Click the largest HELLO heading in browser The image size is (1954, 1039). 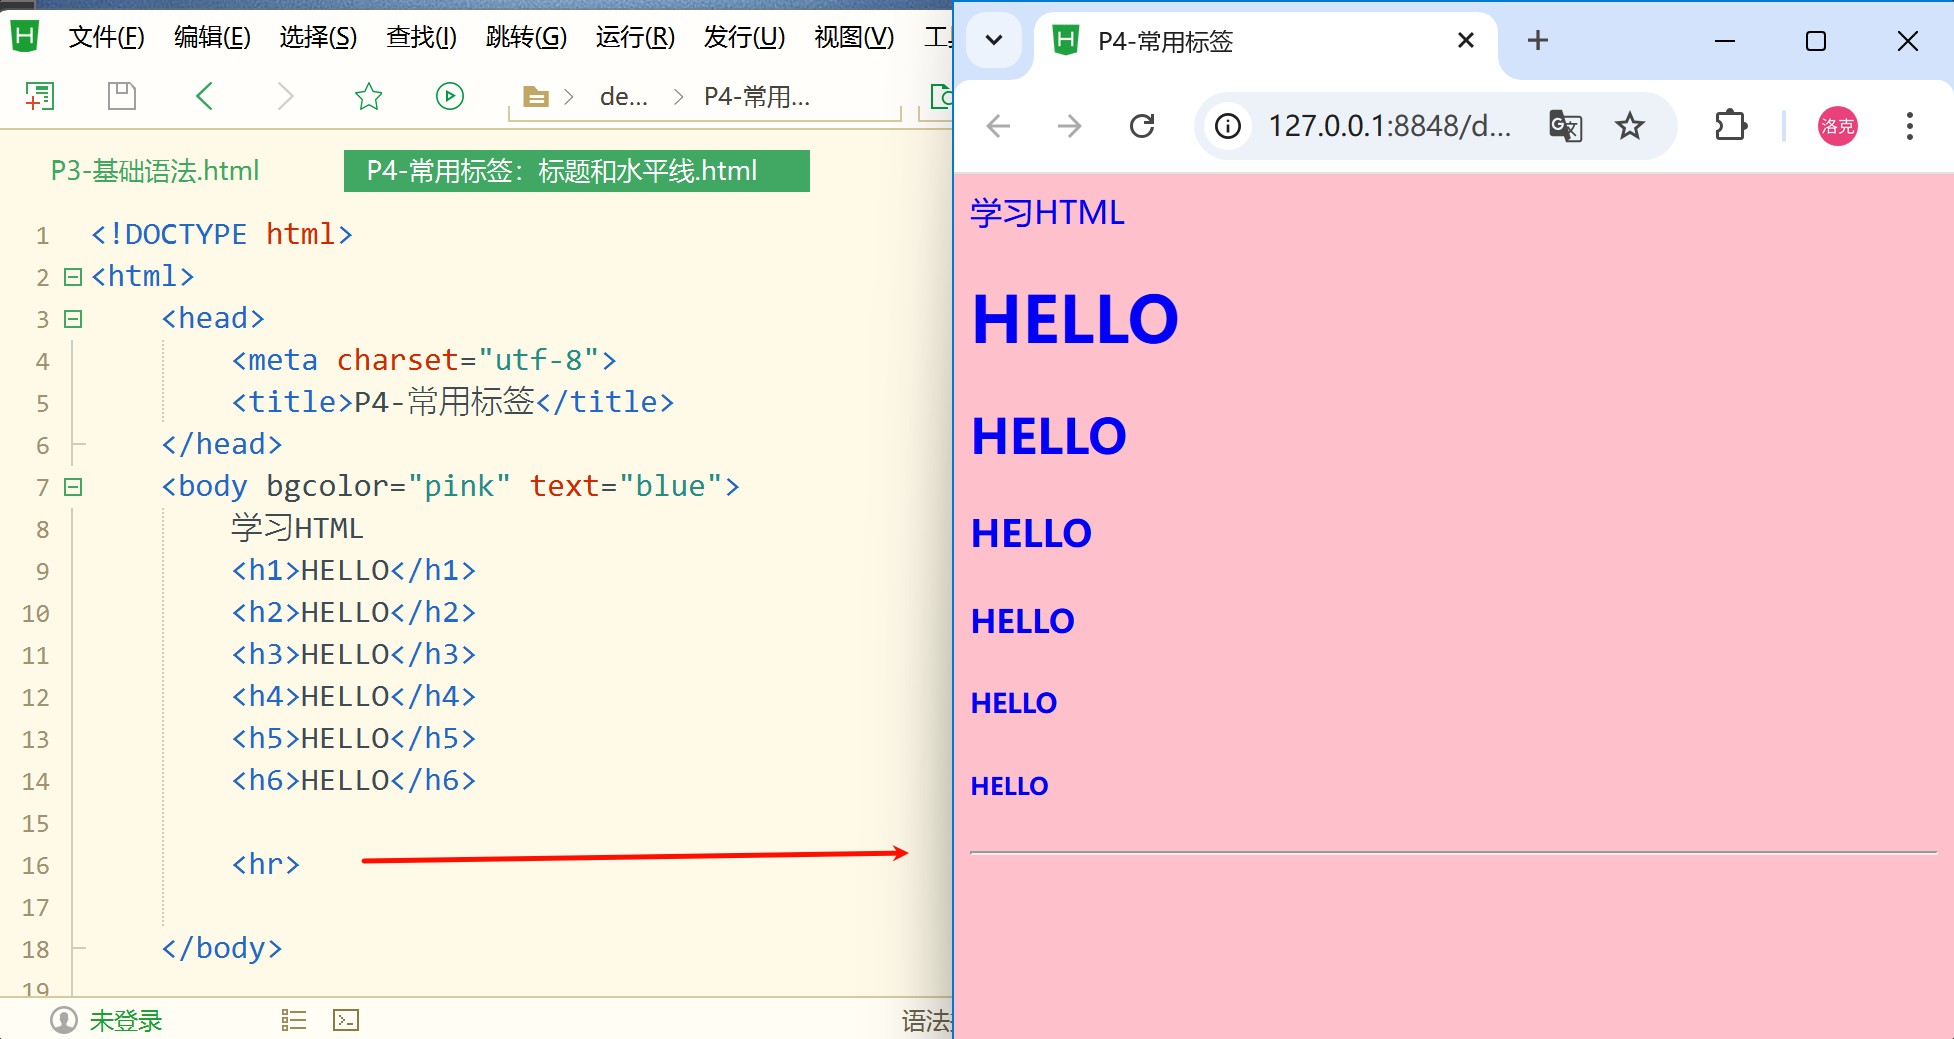point(1075,320)
